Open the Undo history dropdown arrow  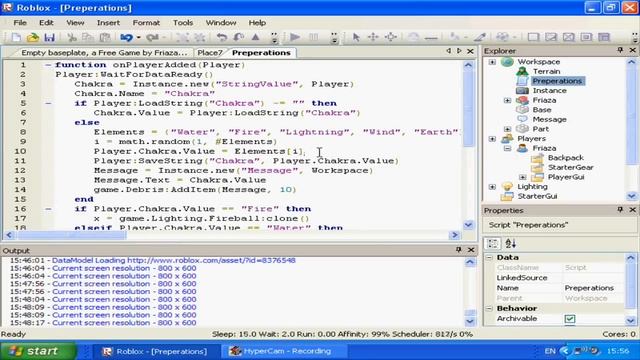pos(138,38)
